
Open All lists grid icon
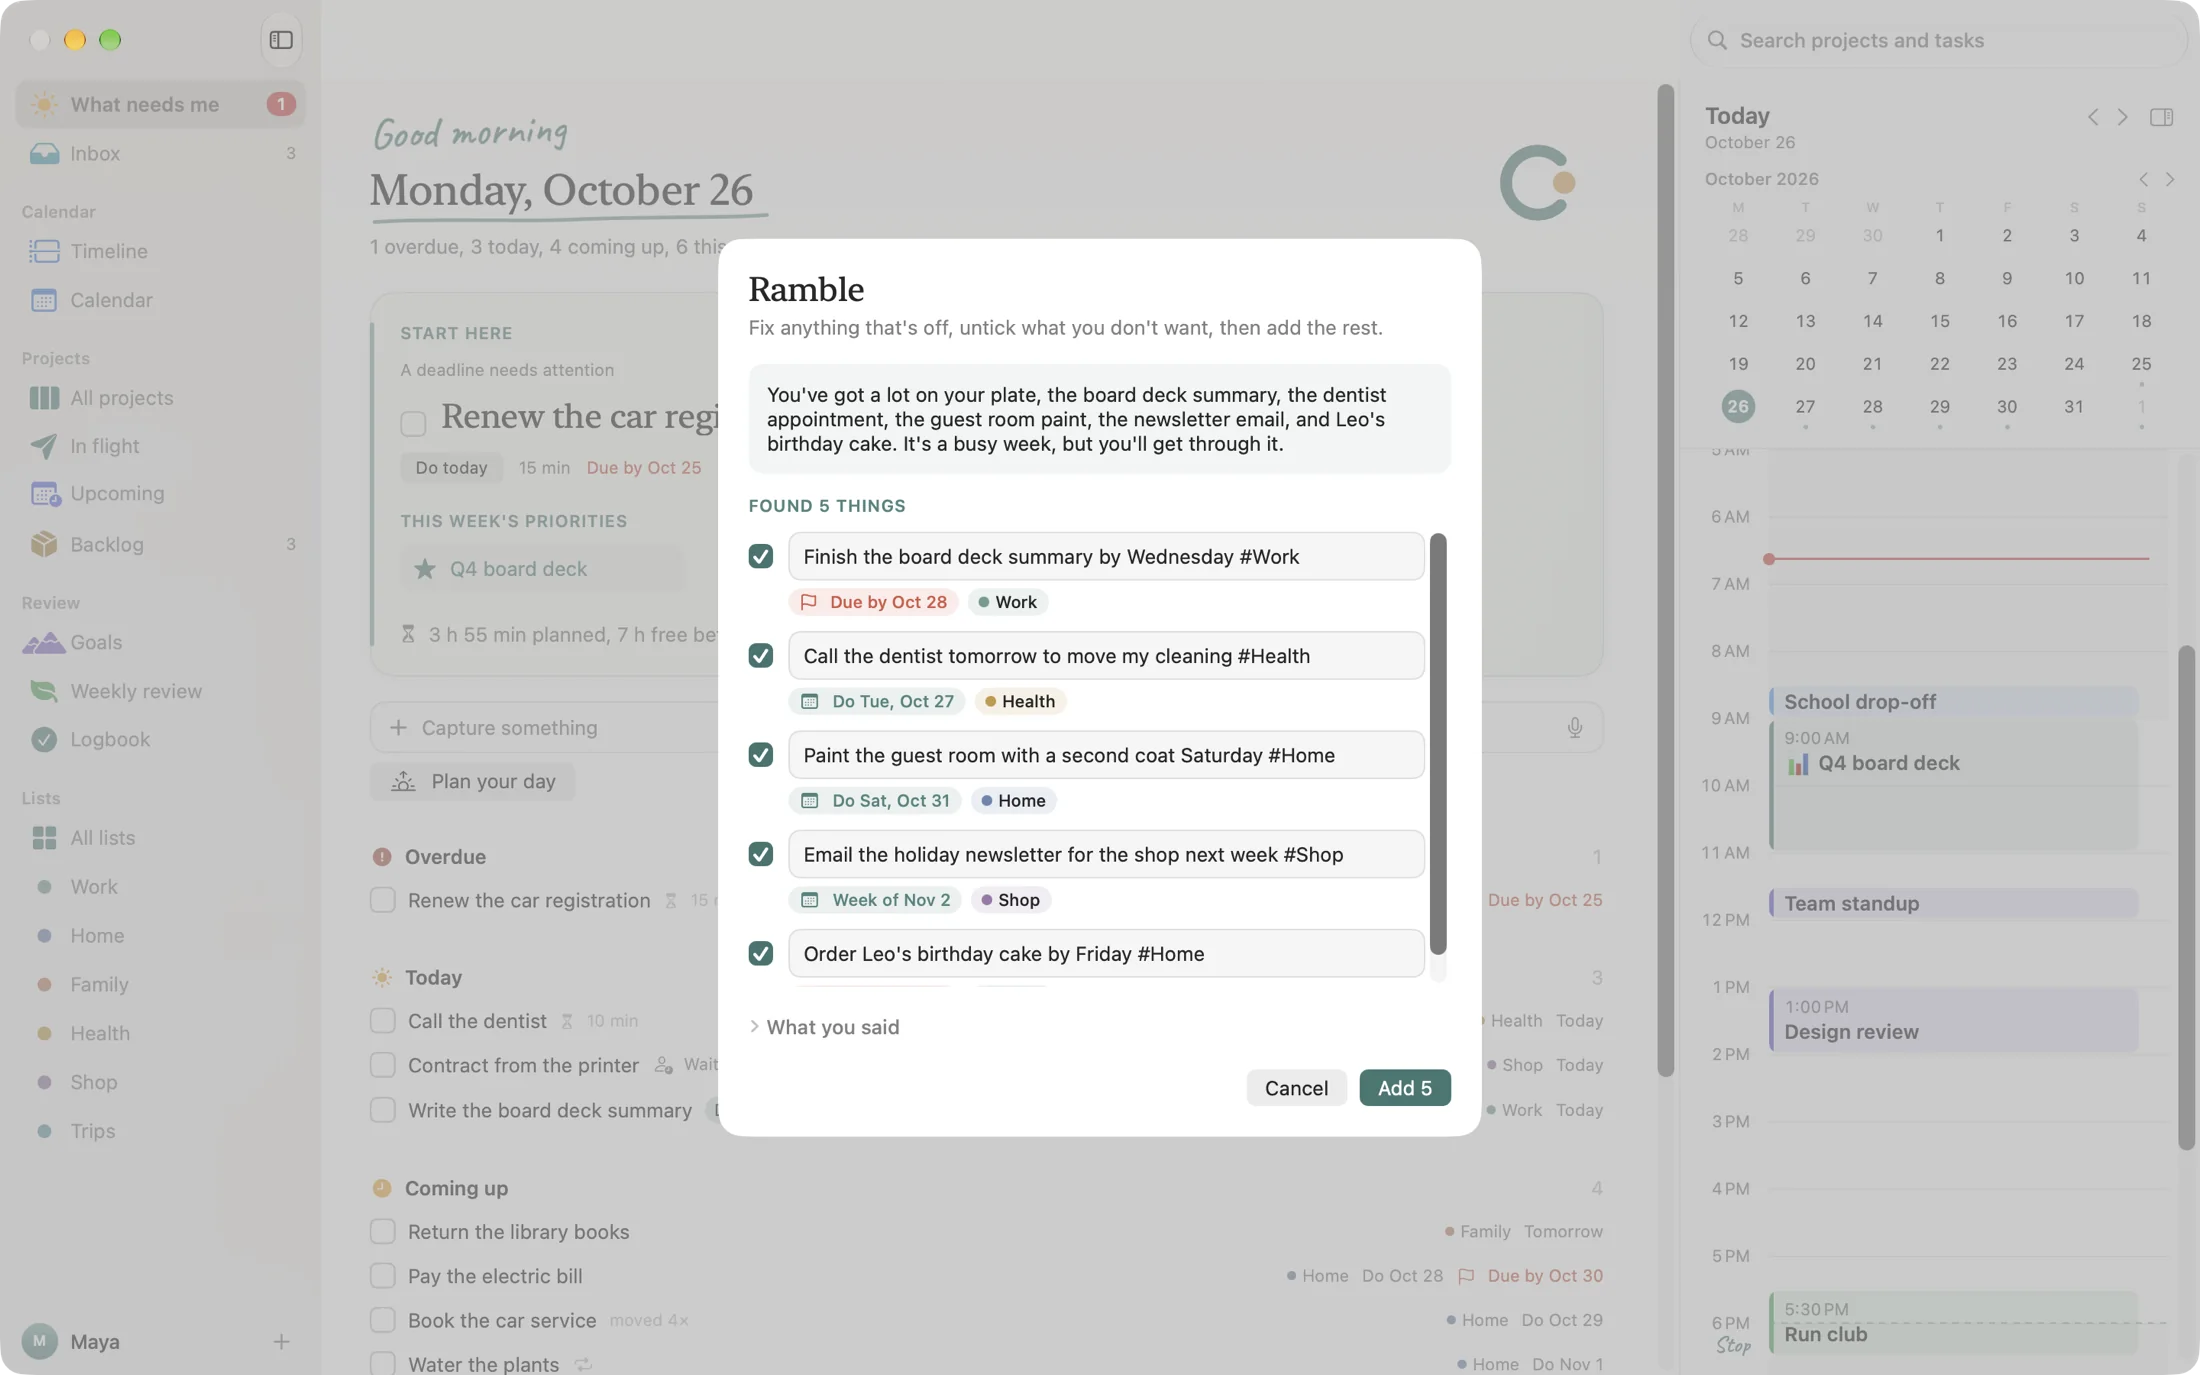click(x=44, y=838)
